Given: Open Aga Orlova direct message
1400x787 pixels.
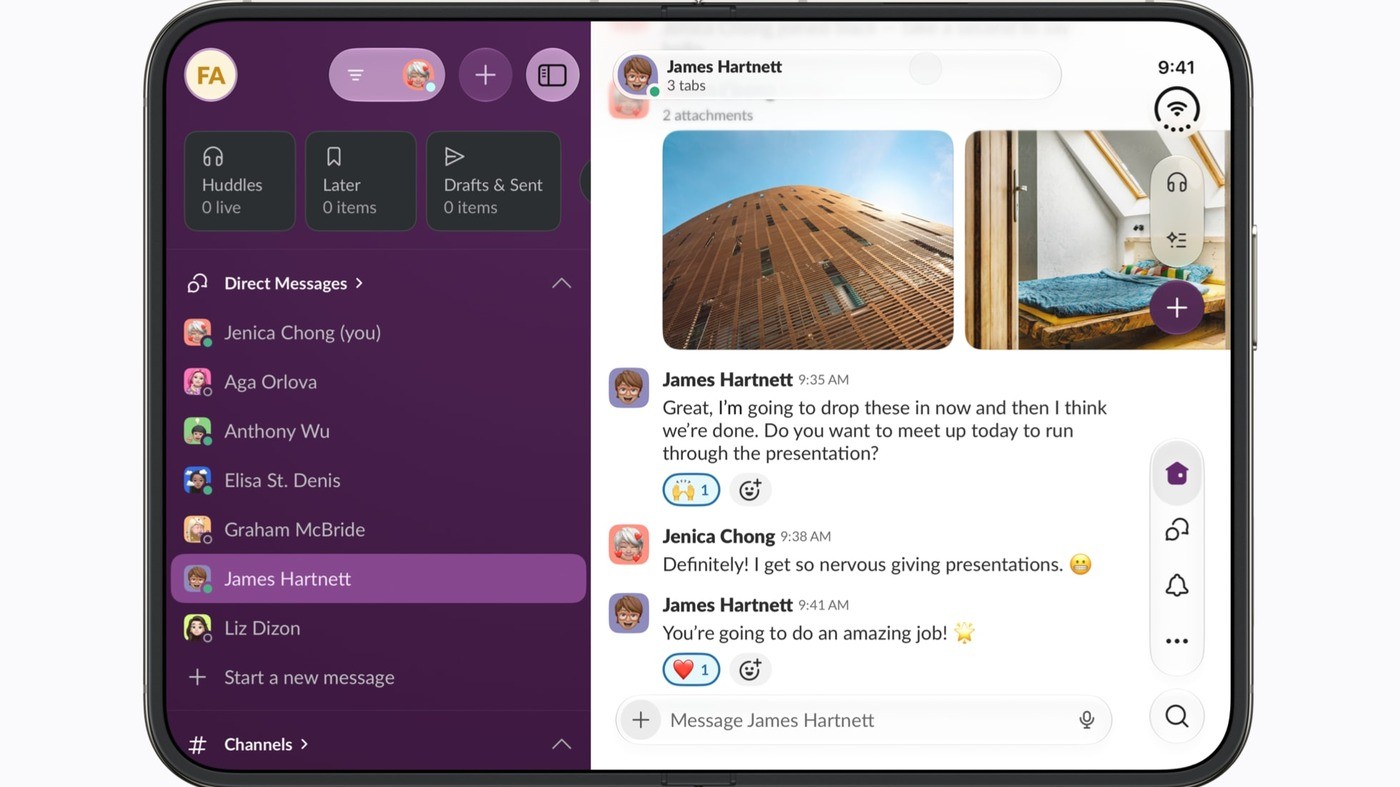Looking at the screenshot, I should coord(378,382).
